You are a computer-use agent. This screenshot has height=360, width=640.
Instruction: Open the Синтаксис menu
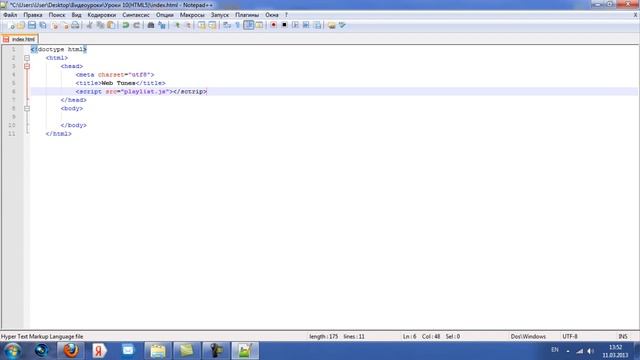pyautogui.click(x=136, y=15)
